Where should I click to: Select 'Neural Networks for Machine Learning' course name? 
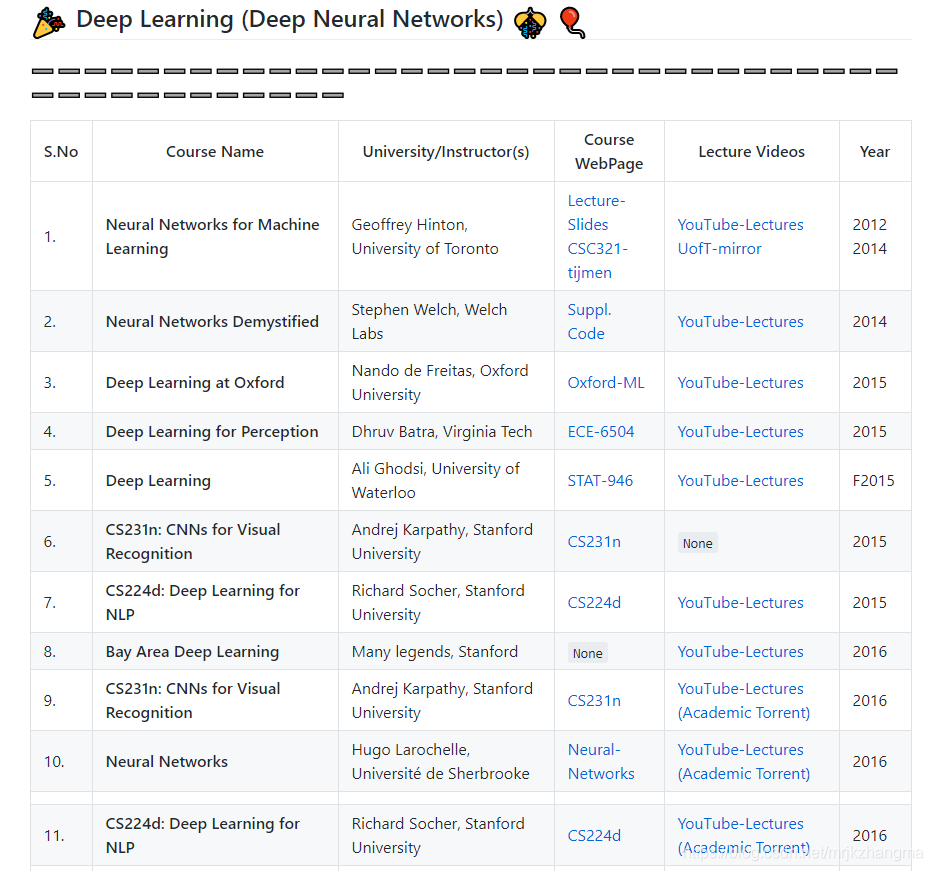tap(212, 237)
